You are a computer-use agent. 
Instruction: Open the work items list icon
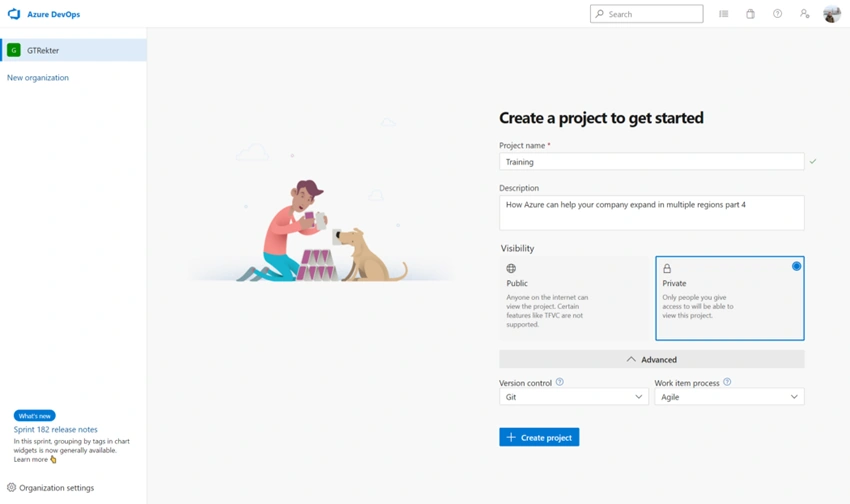tap(723, 14)
